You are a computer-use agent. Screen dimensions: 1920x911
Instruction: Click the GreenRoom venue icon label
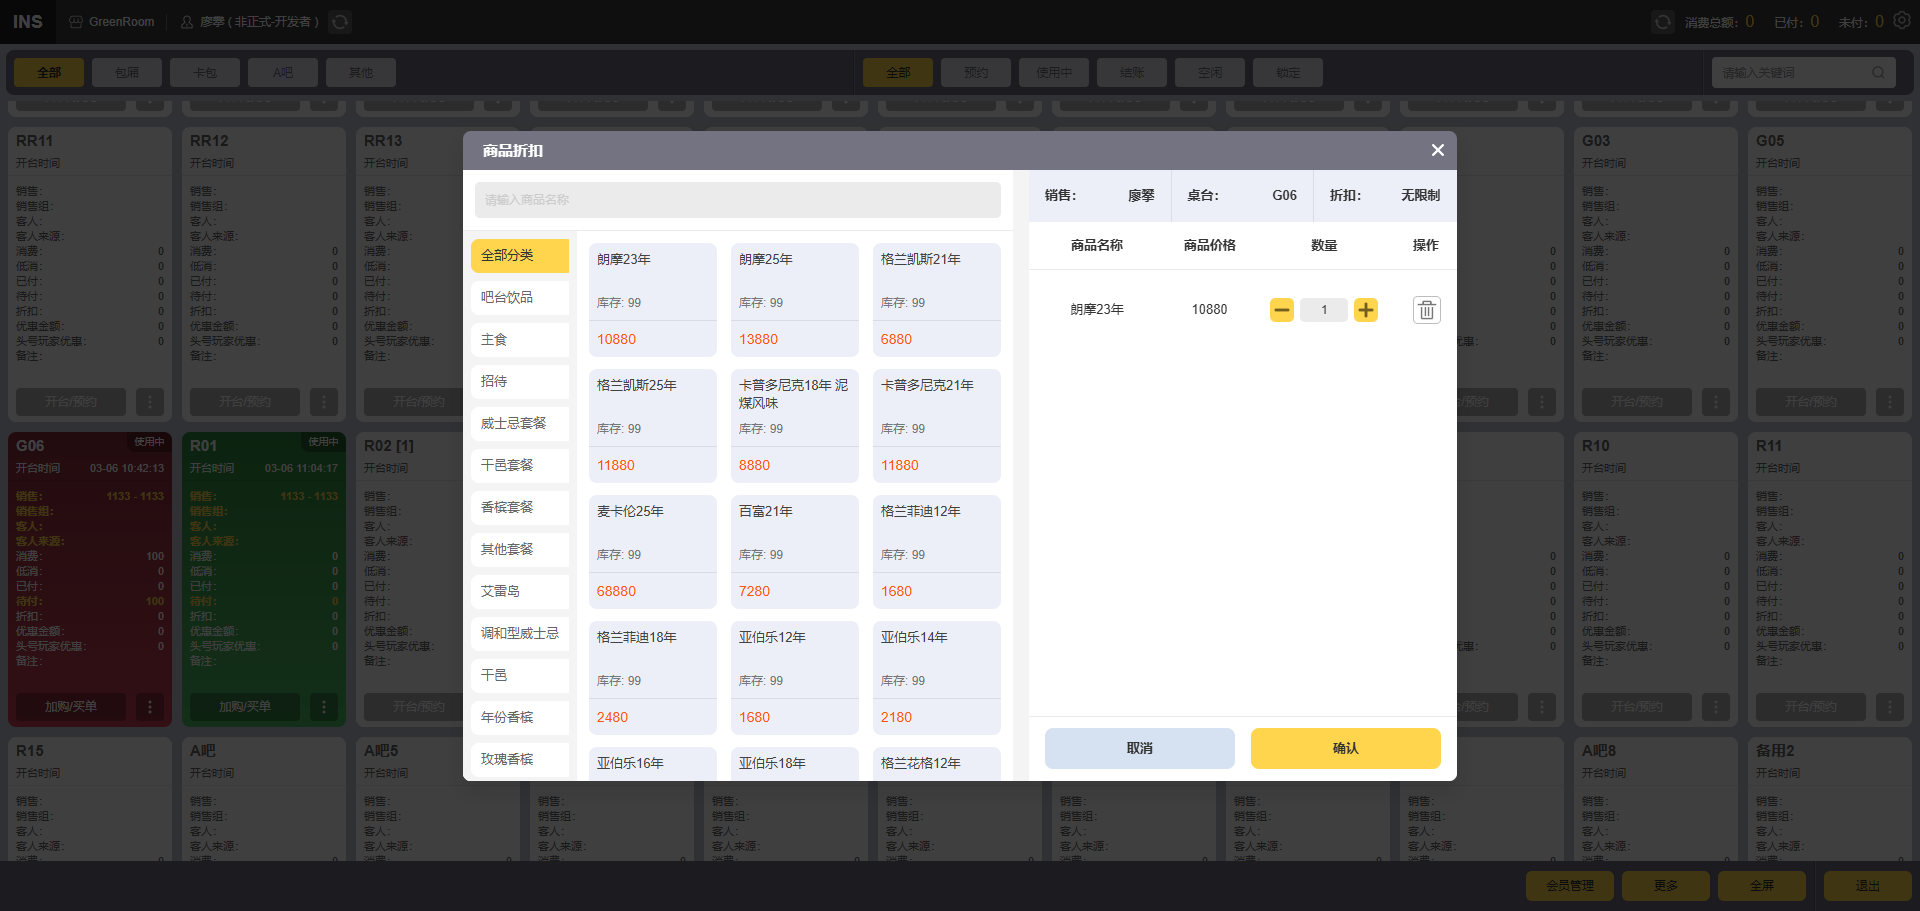[x=112, y=22]
